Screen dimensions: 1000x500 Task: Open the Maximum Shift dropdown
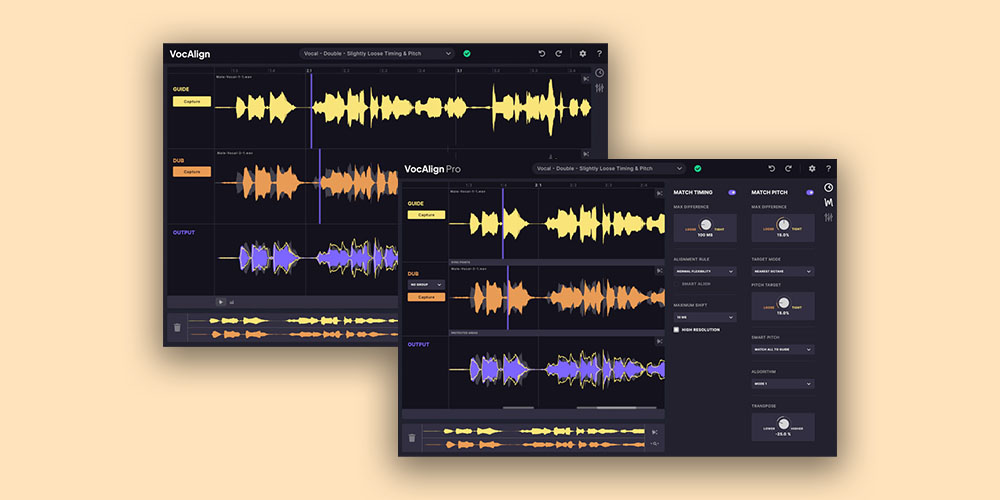705,317
